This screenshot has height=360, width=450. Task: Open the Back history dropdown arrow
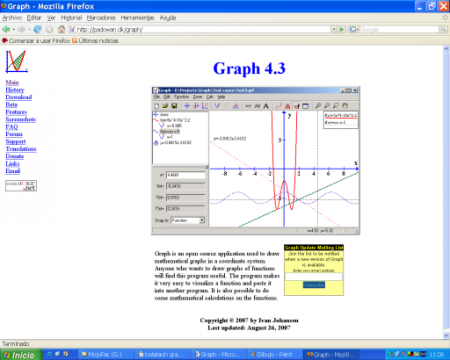pyautogui.click(x=14, y=30)
